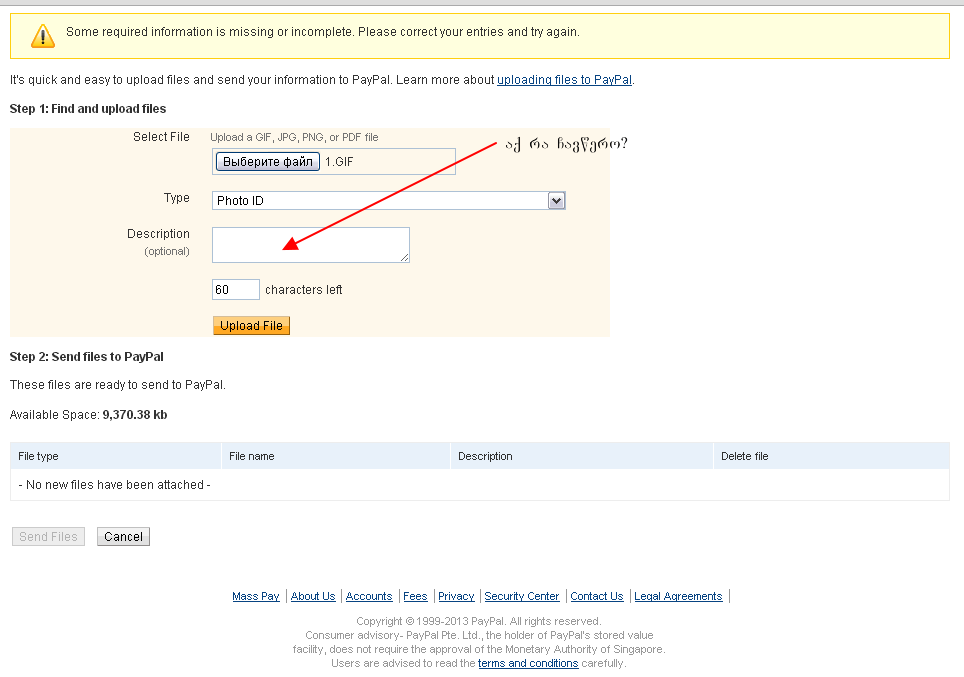Click the 'Step 2: Send files to PayPal' heading
This screenshot has width=964, height=677.
click(x=87, y=357)
